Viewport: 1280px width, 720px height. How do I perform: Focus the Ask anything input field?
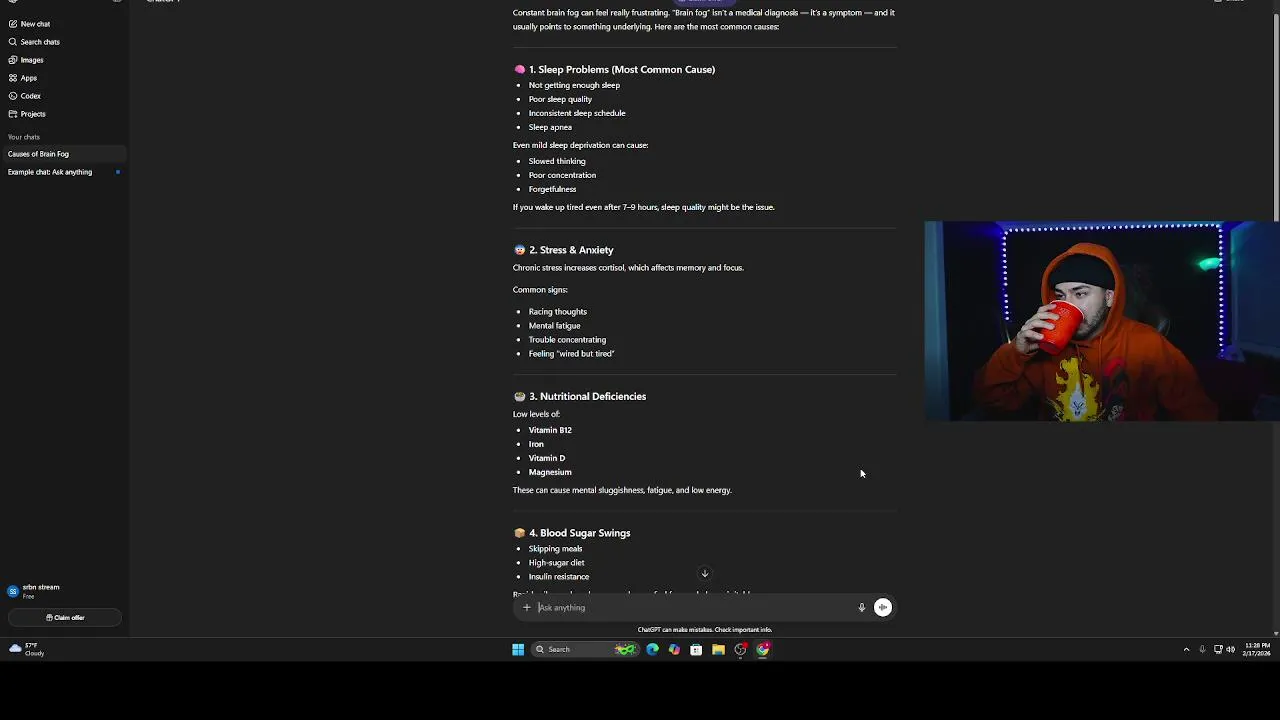(695, 607)
